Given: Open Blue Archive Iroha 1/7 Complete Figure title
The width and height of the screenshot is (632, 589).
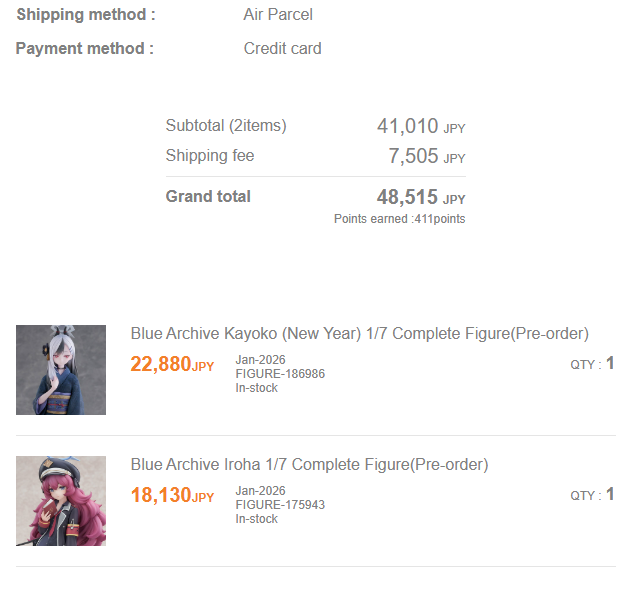Looking at the screenshot, I should 309,464.
